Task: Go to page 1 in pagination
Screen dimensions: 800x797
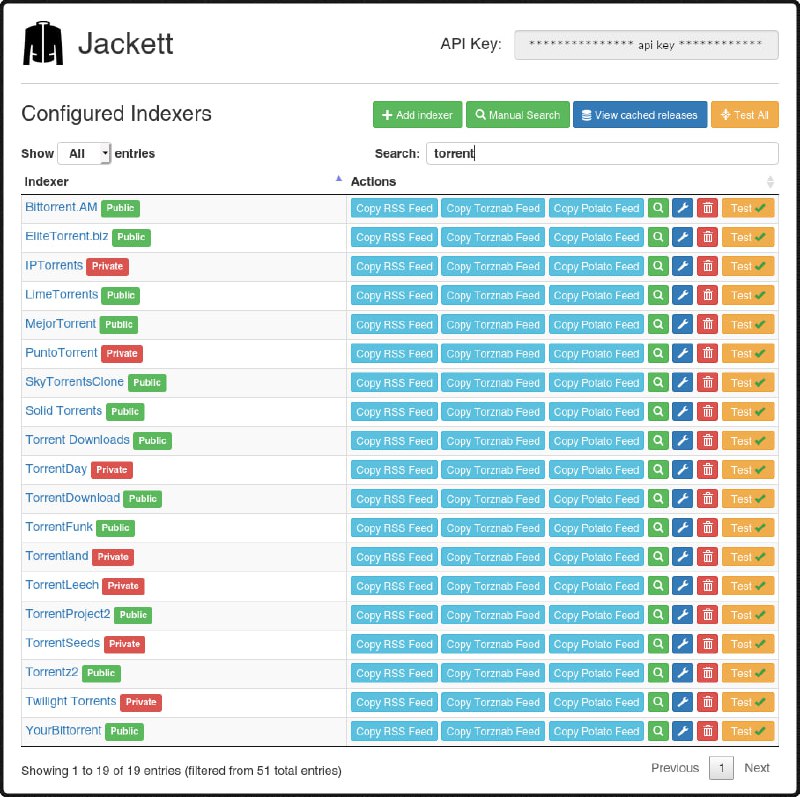Action: click(x=721, y=768)
